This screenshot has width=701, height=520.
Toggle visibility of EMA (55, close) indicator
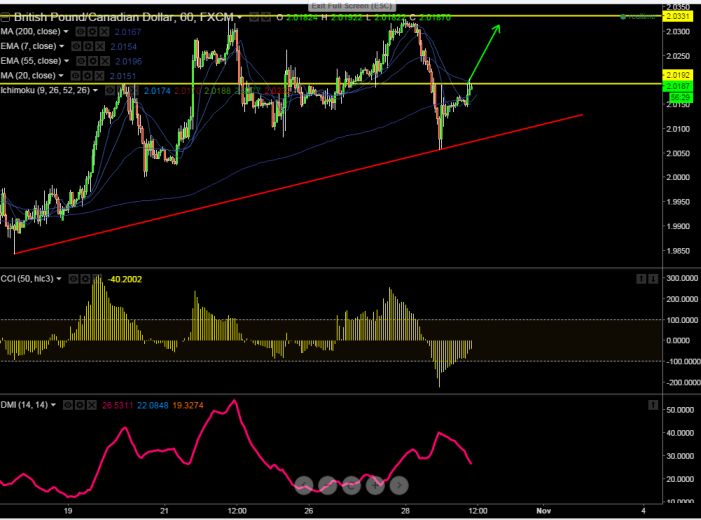coord(81,61)
